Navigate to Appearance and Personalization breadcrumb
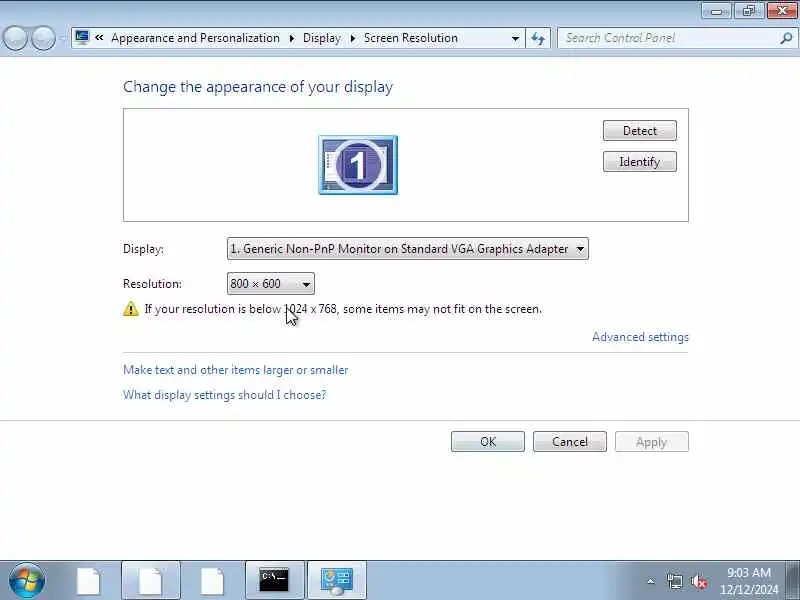Image resolution: width=800 pixels, height=600 pixels. pyautogui.click(x=195, y=38)
